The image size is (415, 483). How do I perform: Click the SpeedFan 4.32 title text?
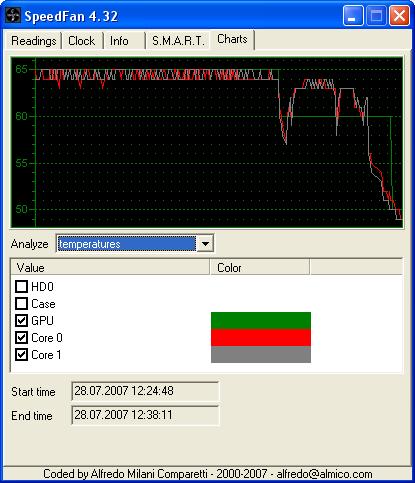71,16
